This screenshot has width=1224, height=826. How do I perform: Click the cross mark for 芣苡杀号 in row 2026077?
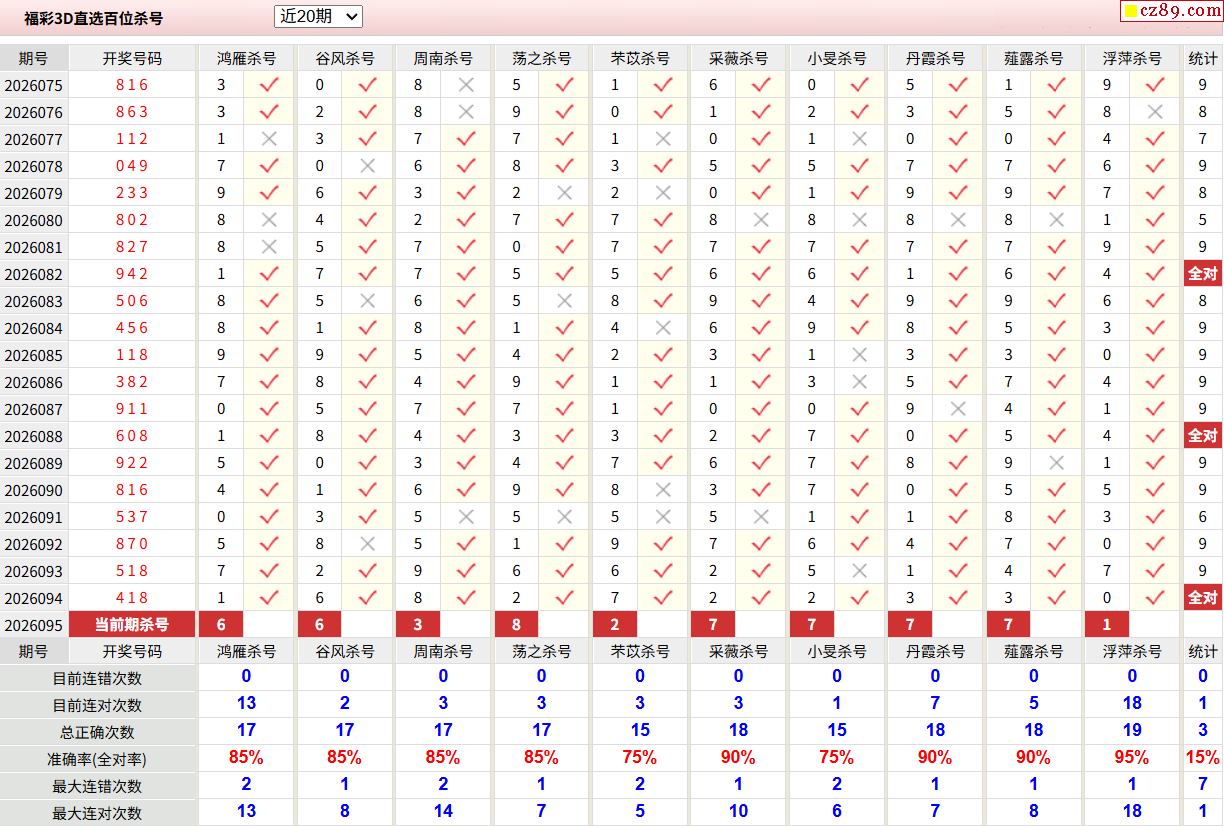[663, 139]
